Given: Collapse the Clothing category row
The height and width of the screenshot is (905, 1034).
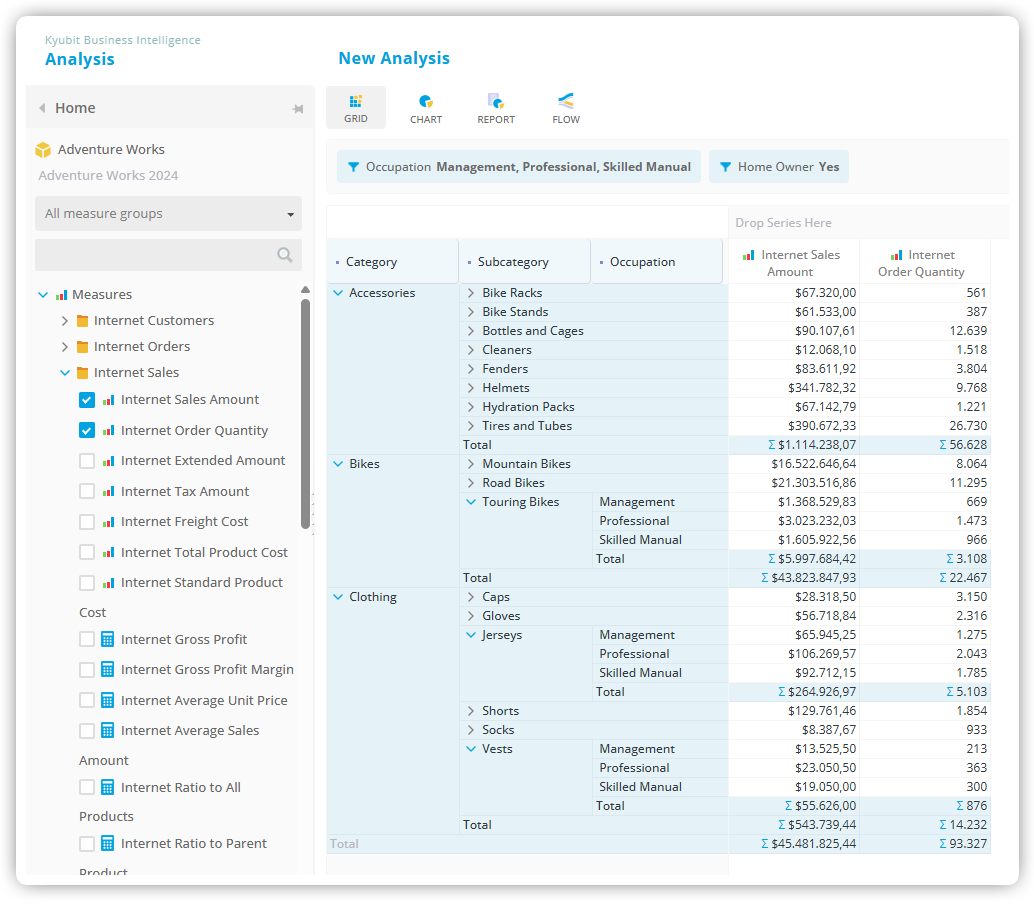Looking at the screenshot, I should (338, 597).
